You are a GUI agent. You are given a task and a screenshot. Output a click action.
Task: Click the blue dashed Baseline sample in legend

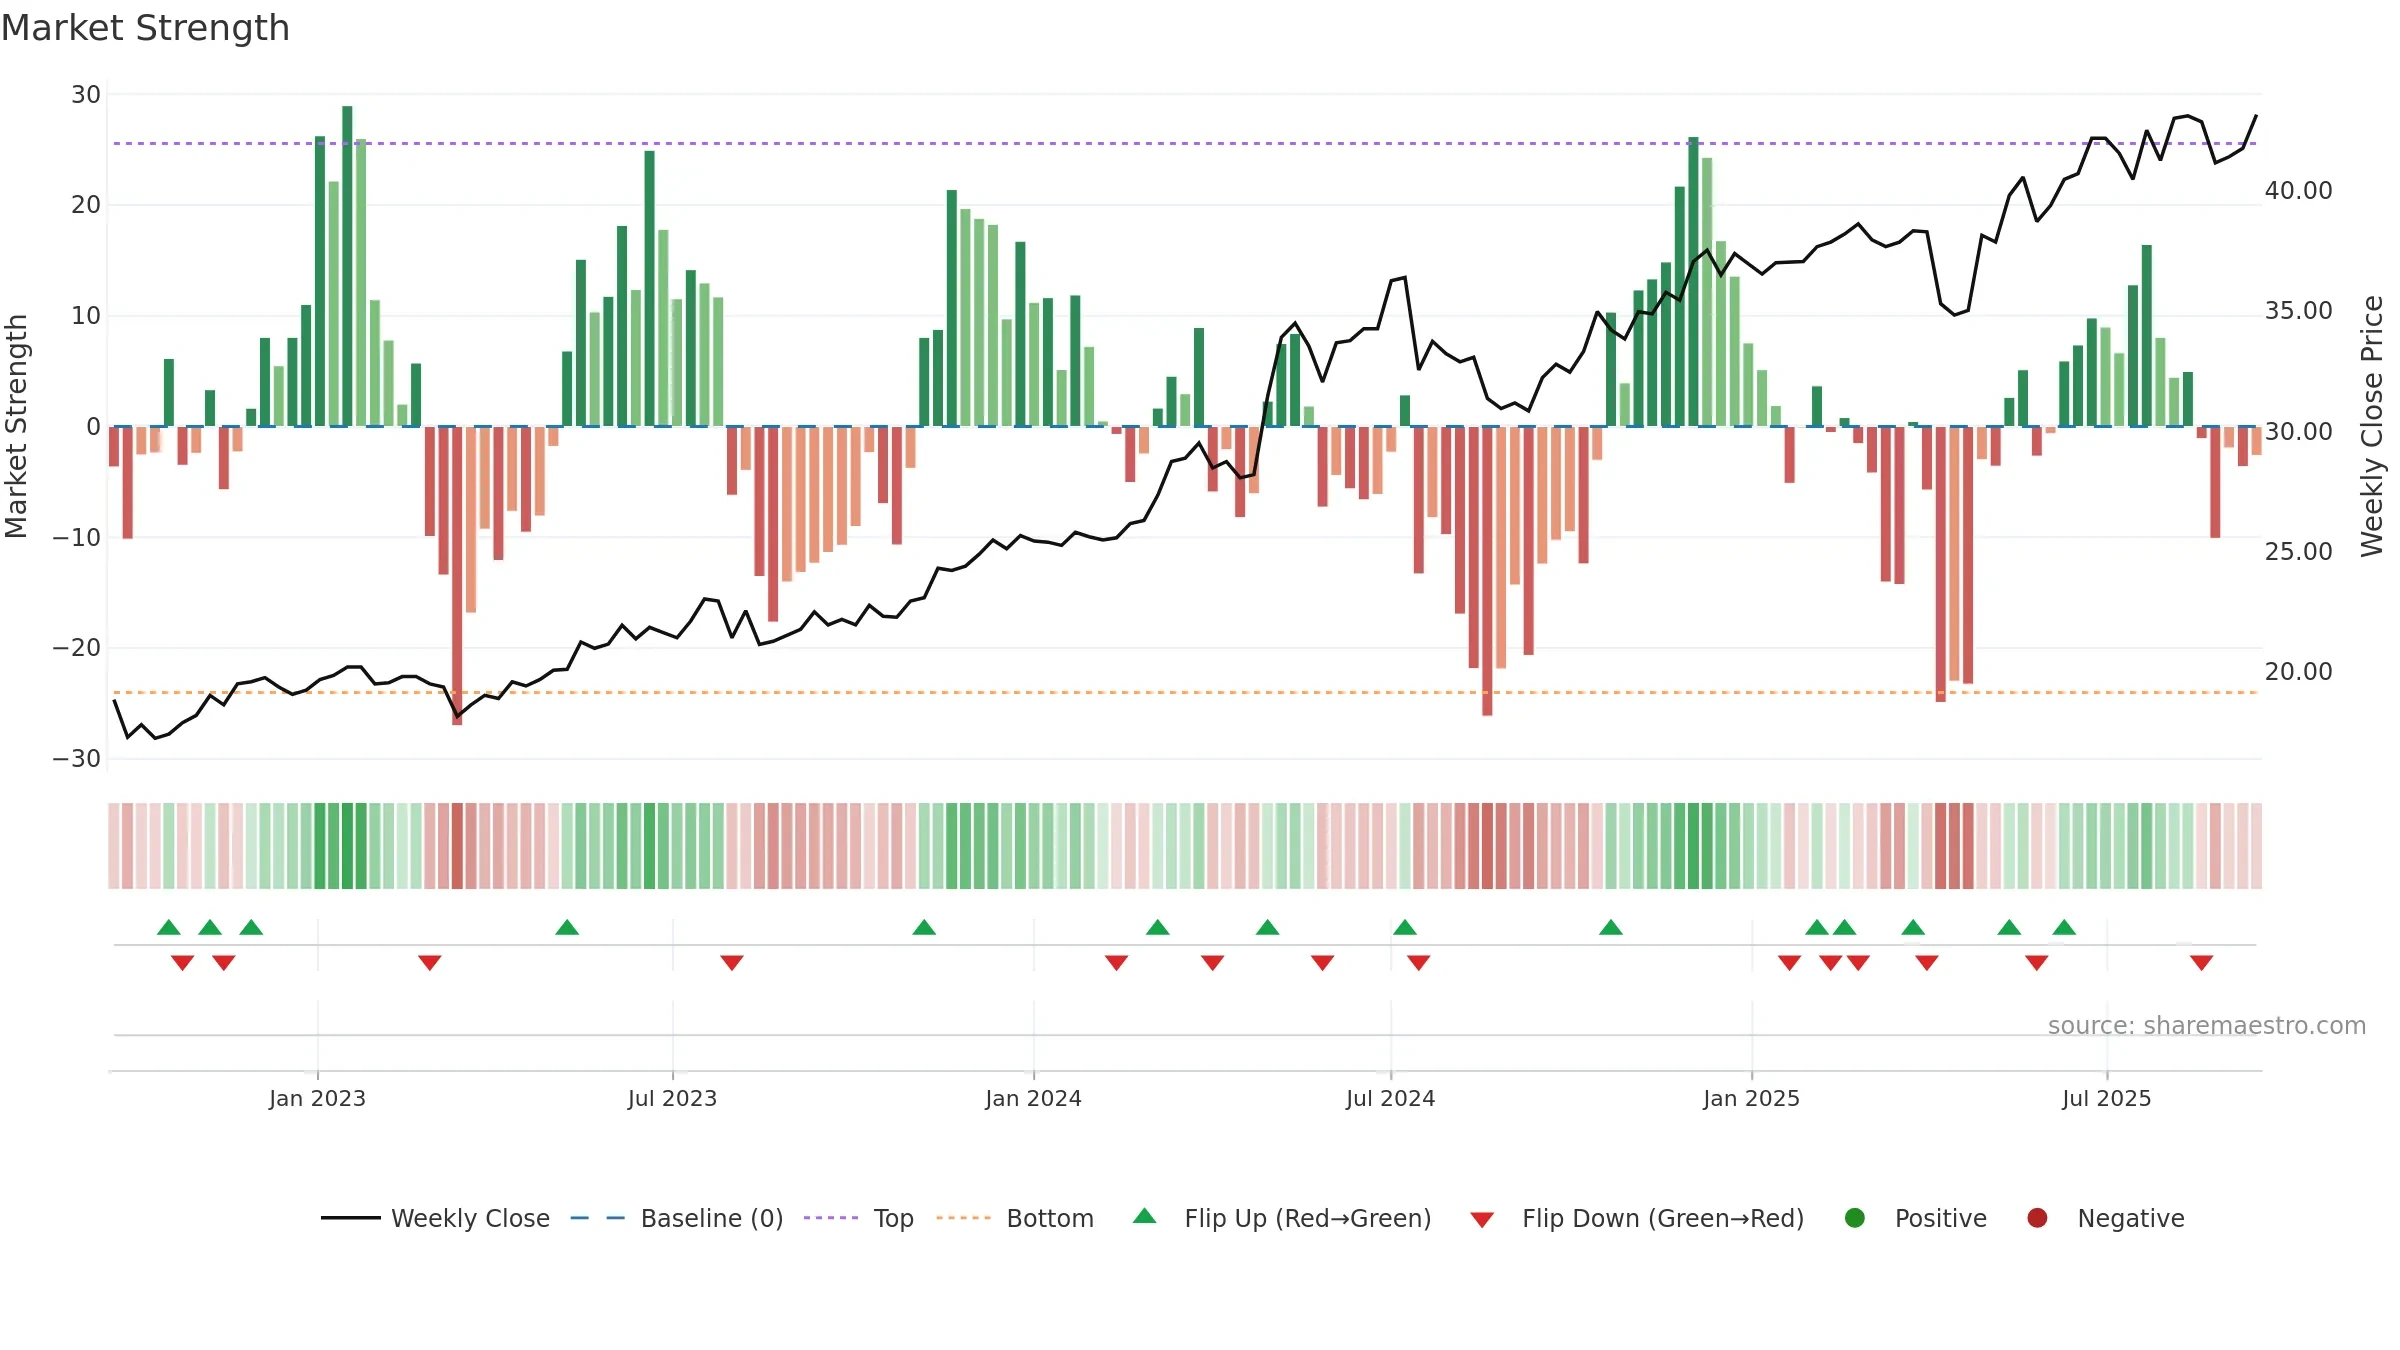click(598, 1218)
